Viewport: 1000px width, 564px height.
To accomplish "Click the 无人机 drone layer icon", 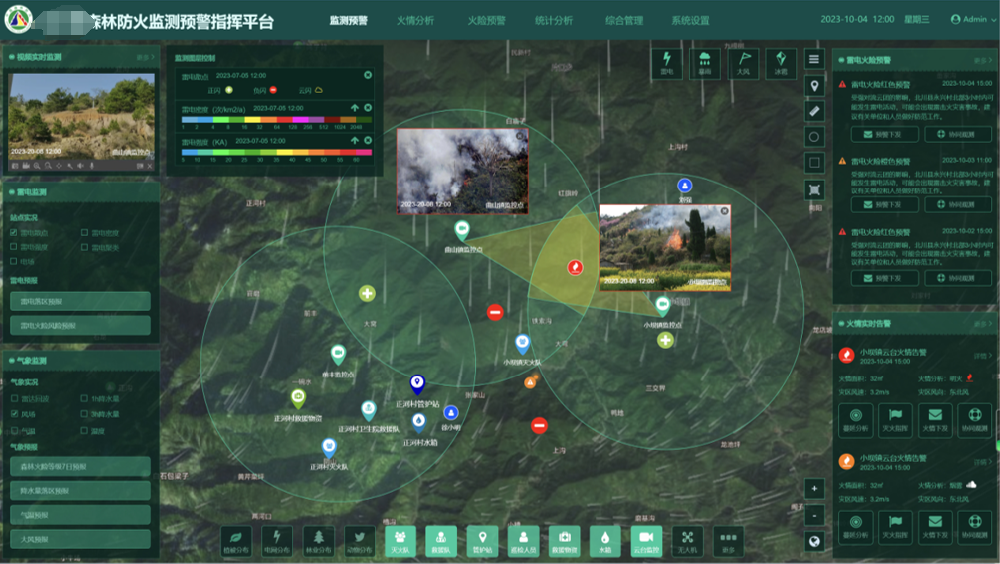I will coord(686,540).
